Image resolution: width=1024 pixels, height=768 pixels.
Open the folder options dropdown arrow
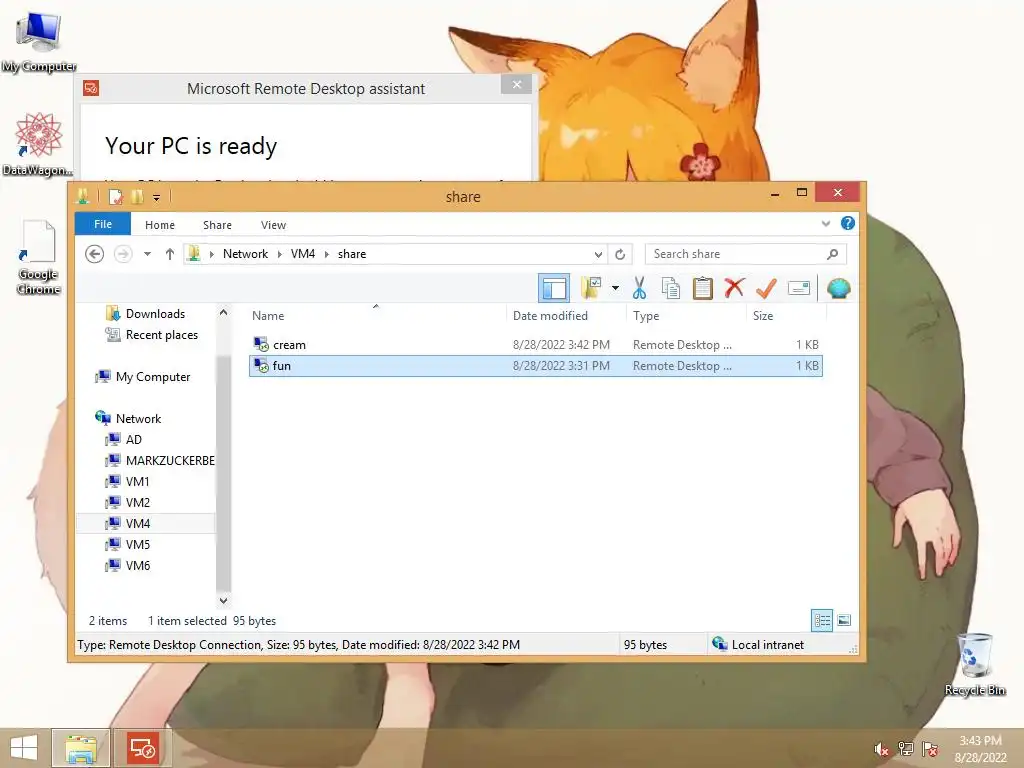tap(615, 288)
